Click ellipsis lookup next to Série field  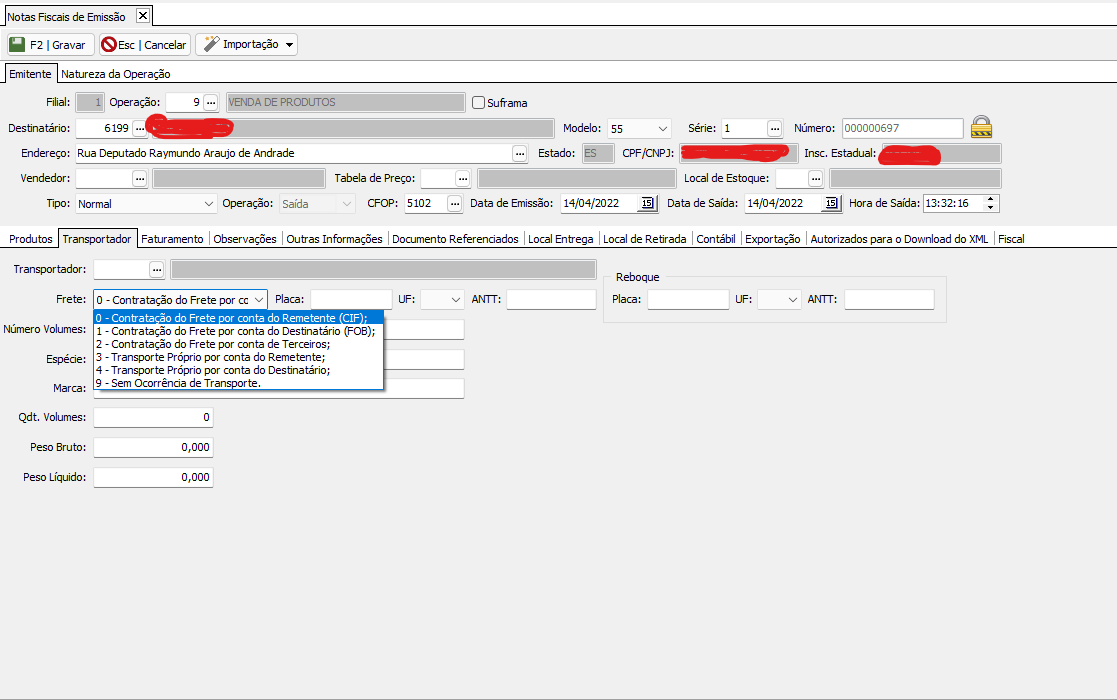pyautogui.click(x=775, y=128)
